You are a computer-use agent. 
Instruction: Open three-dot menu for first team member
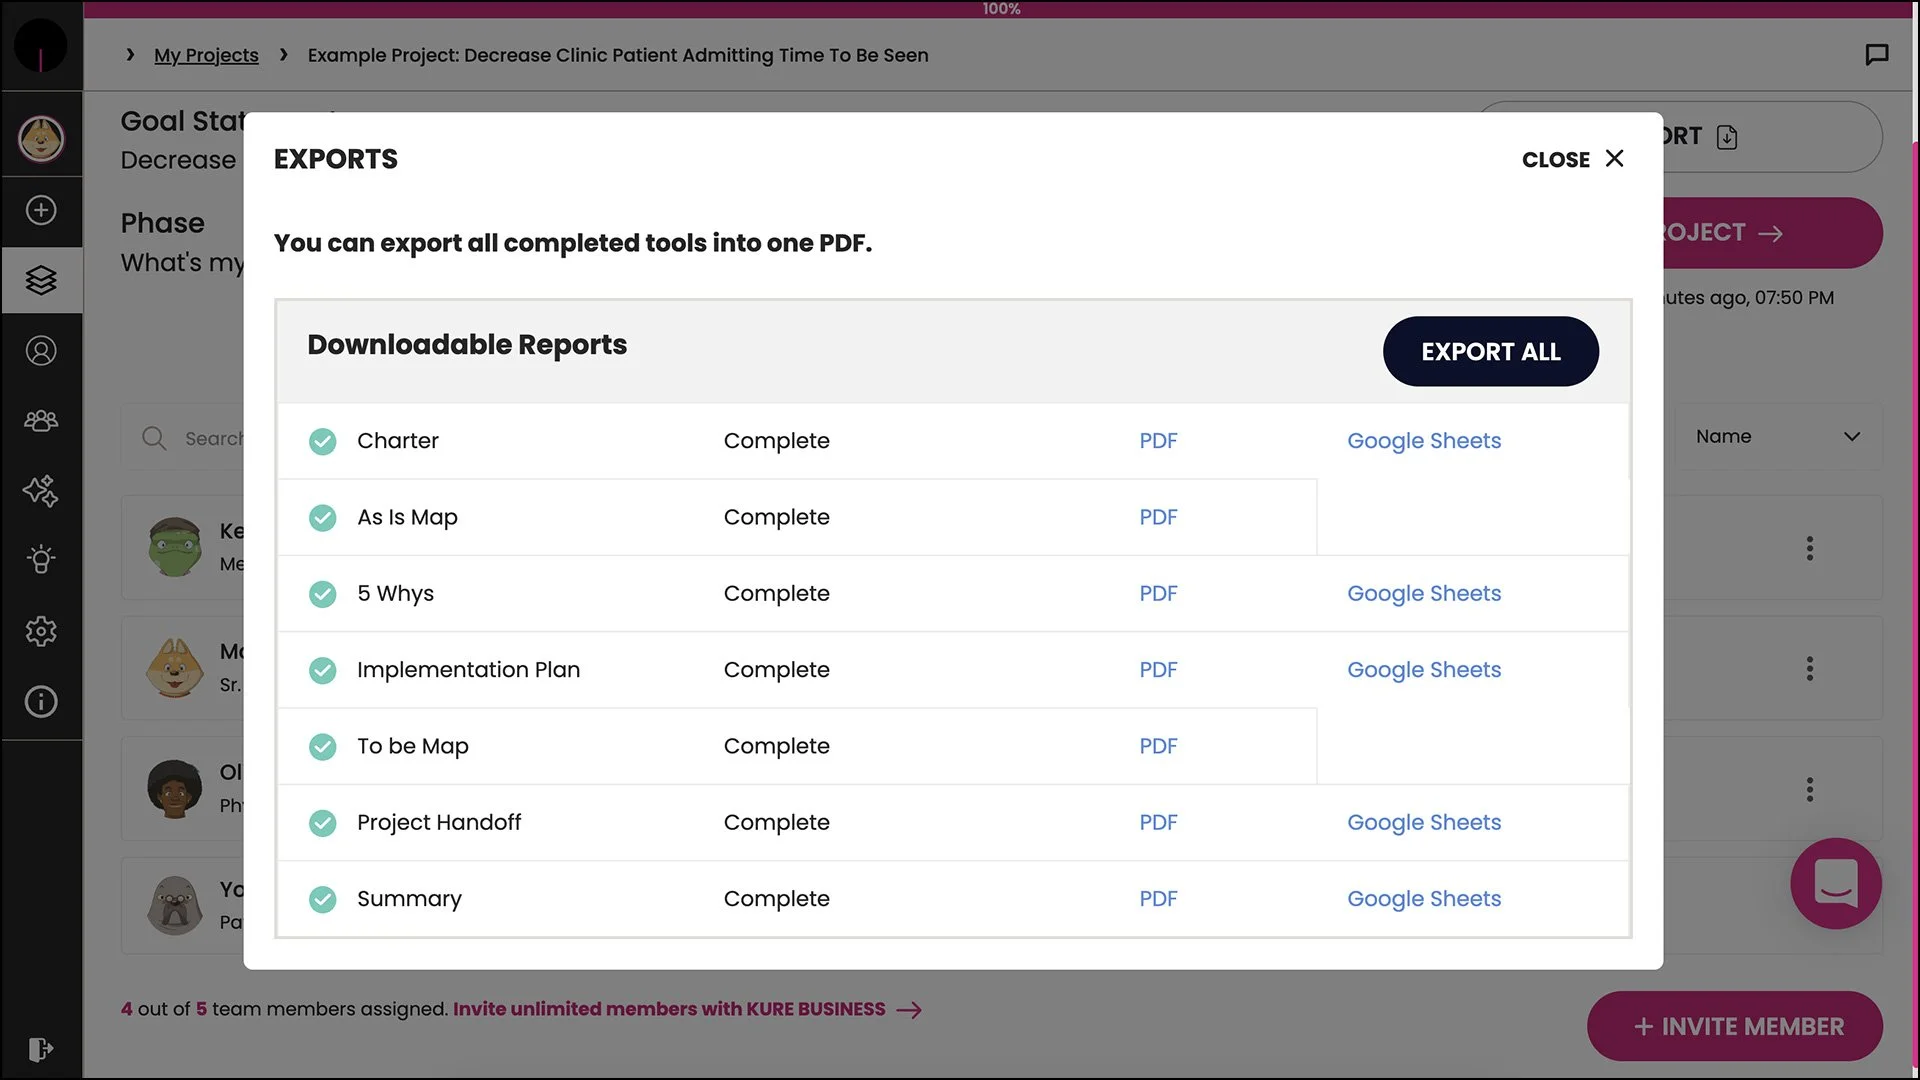tap(1809, 548)
